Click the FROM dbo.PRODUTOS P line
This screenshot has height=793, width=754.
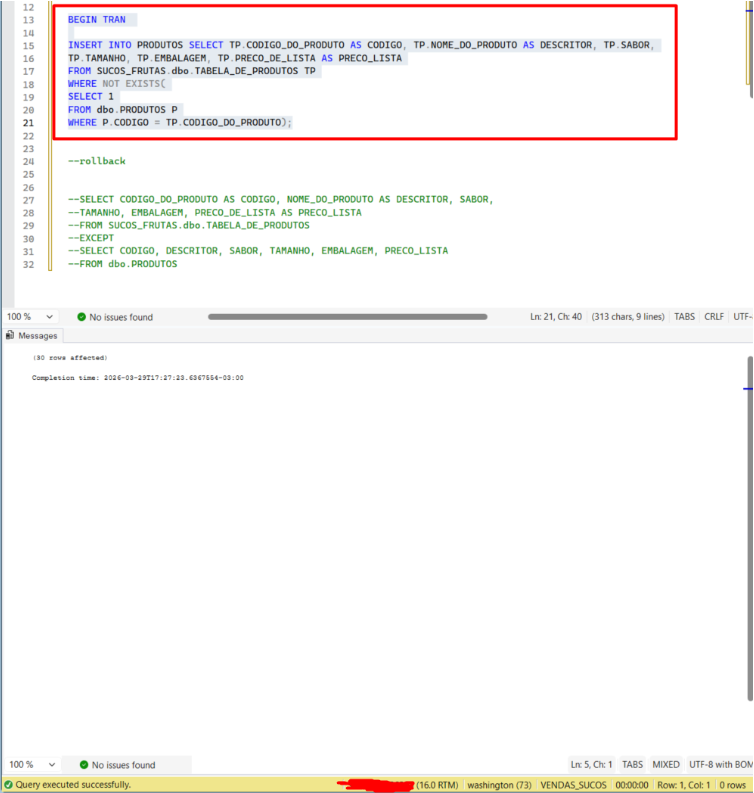[122, 110]
